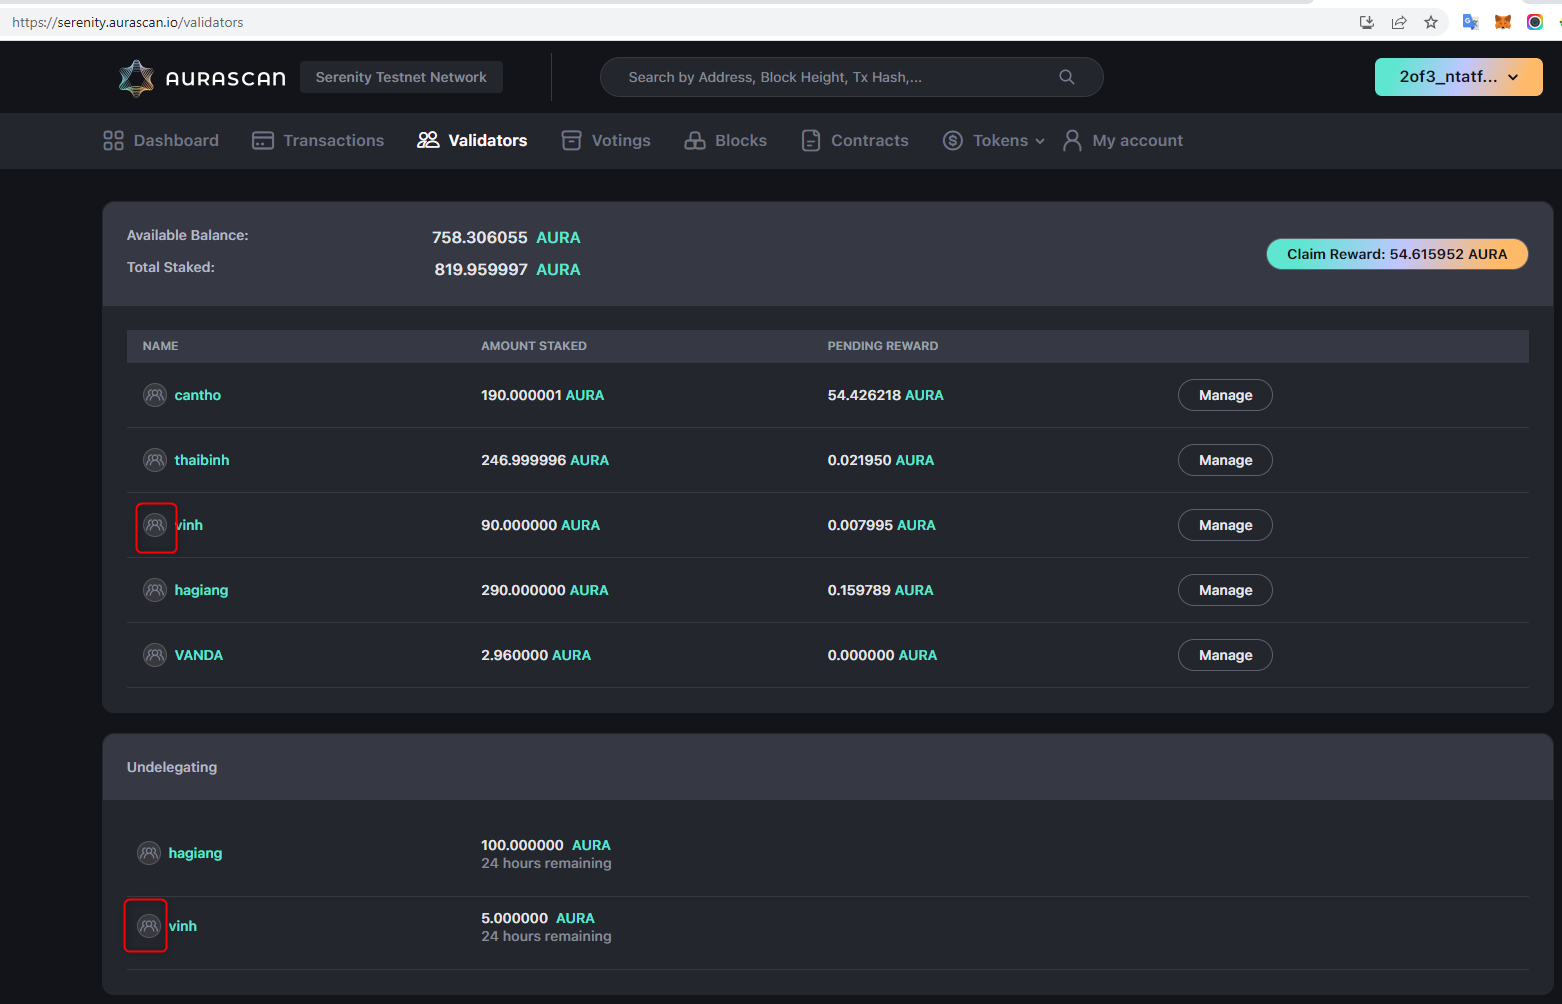Open the Transactions icon in navigation

262,140
